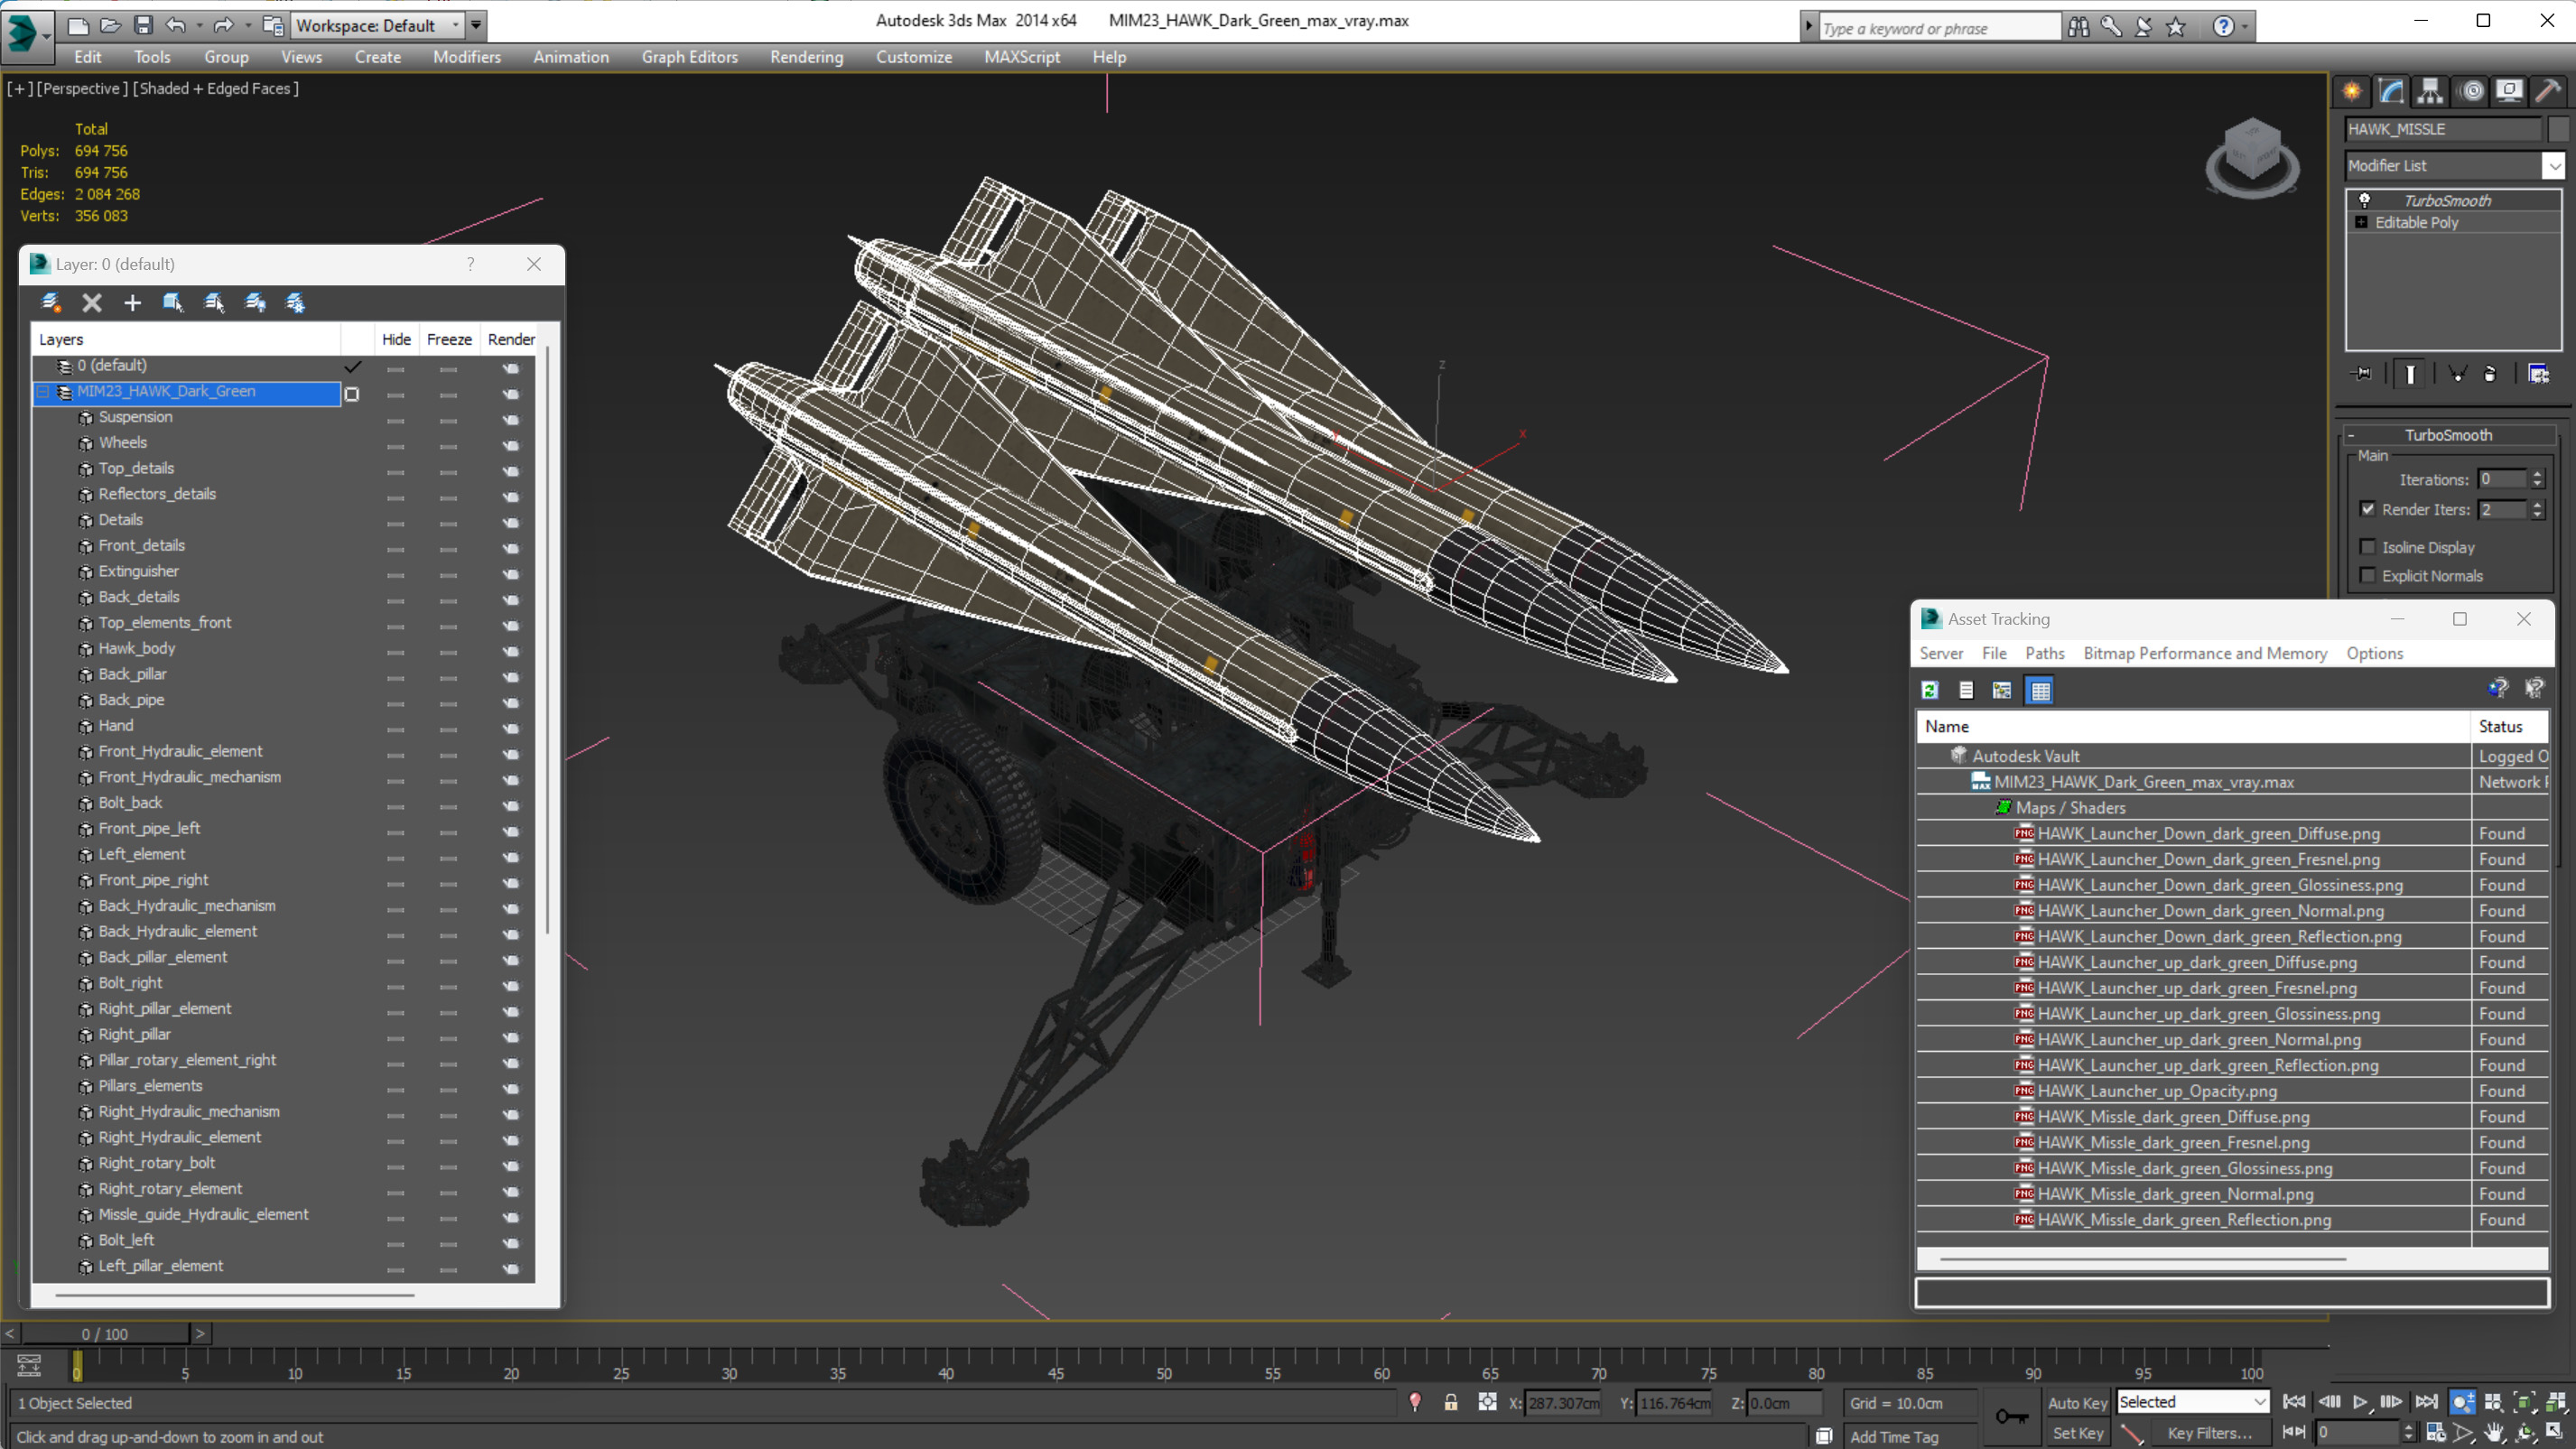Click tree view icon in Asset Tracking

2001,690
